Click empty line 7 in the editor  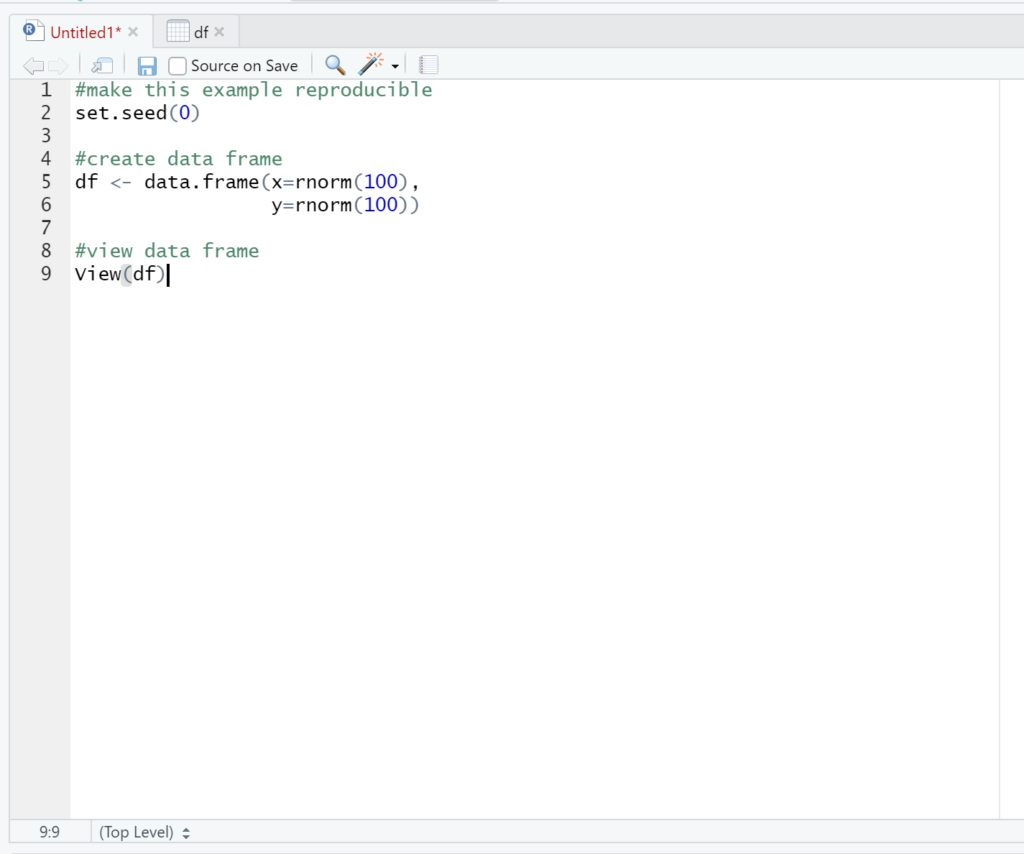click(x=534, y=228)
